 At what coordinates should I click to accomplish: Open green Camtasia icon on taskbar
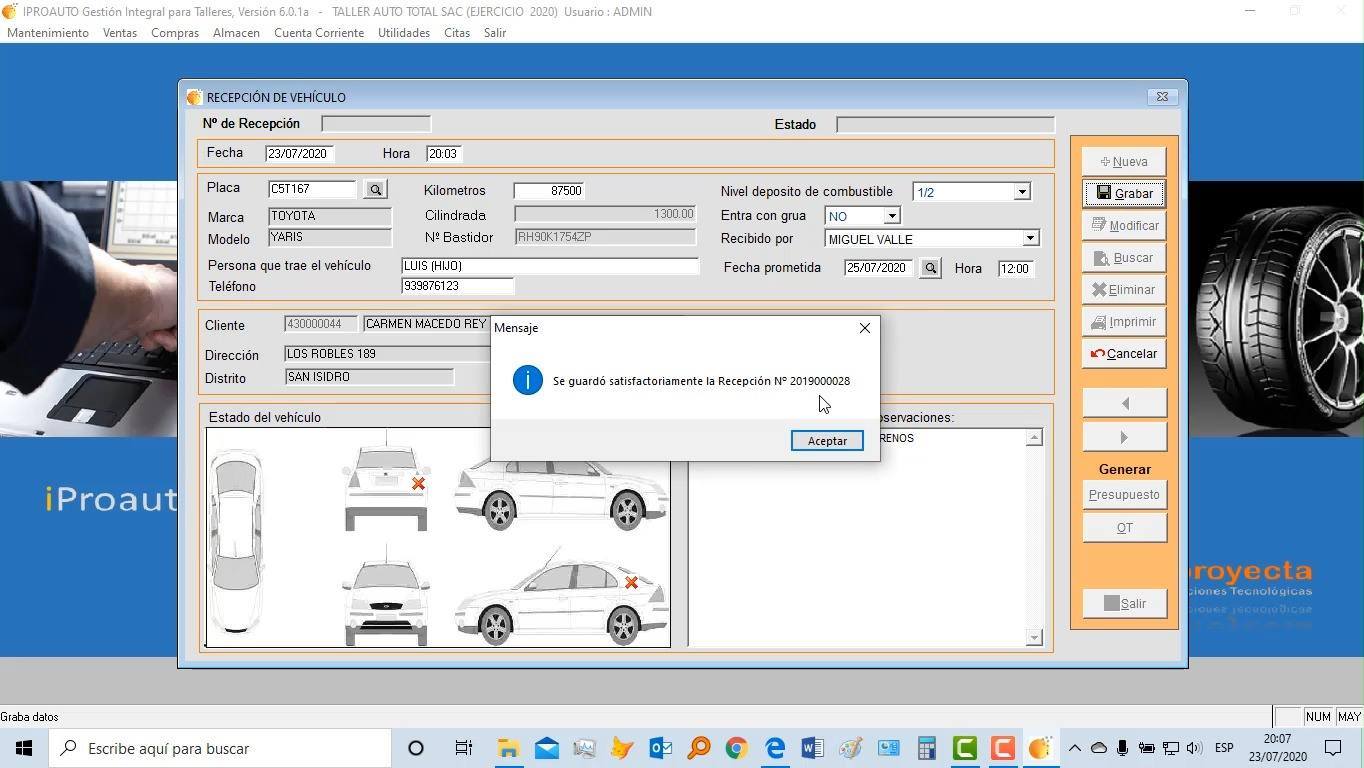click(964, 748)
